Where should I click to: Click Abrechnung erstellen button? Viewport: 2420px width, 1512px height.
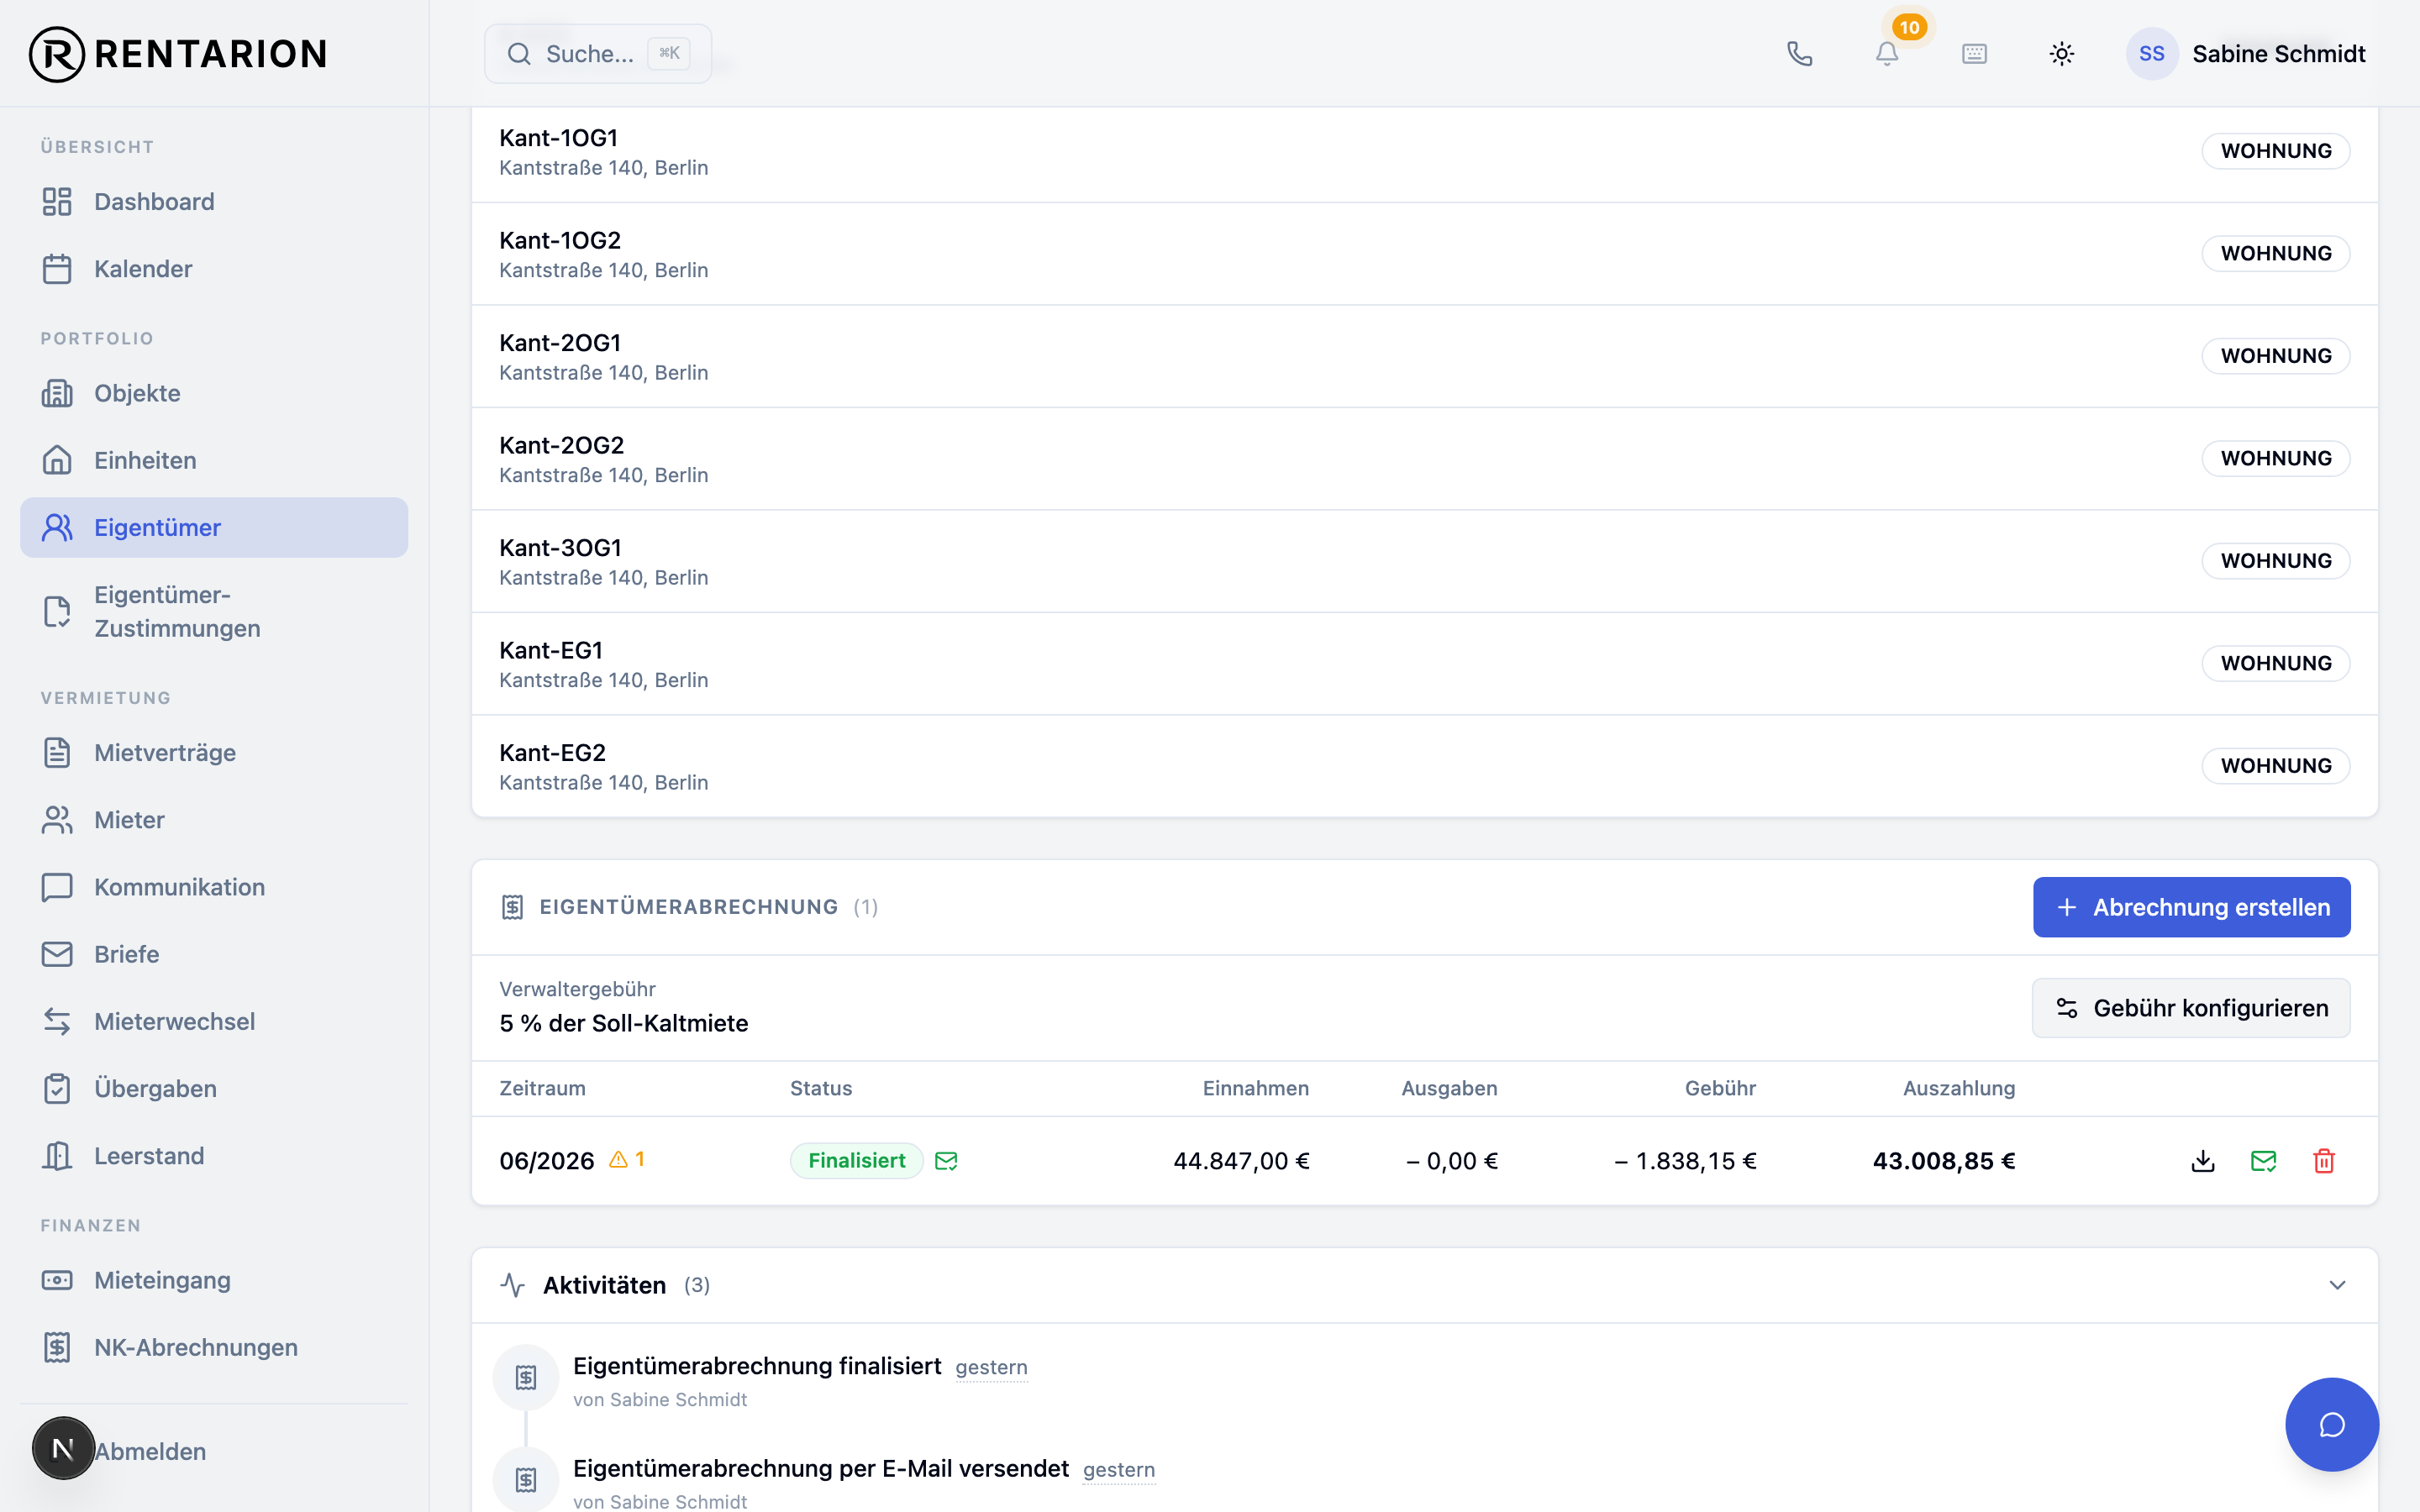2191,907
